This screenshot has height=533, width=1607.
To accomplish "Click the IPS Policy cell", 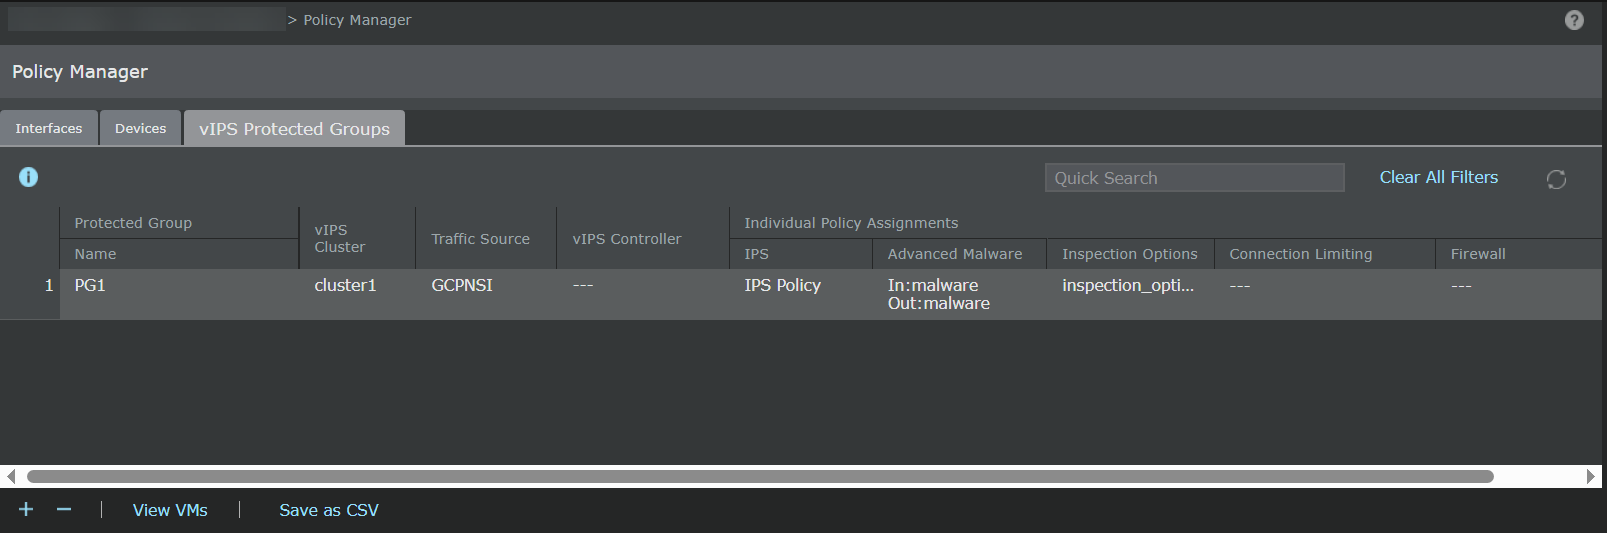I will click(x=801, y=294).
